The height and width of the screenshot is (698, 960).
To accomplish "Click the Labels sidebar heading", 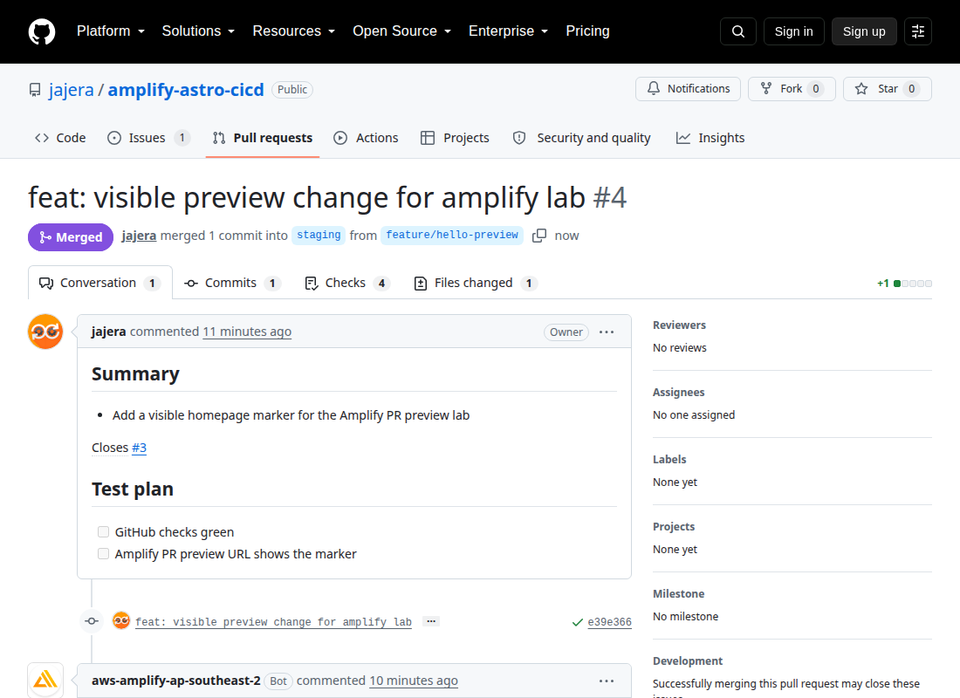I will click(669, 459).
